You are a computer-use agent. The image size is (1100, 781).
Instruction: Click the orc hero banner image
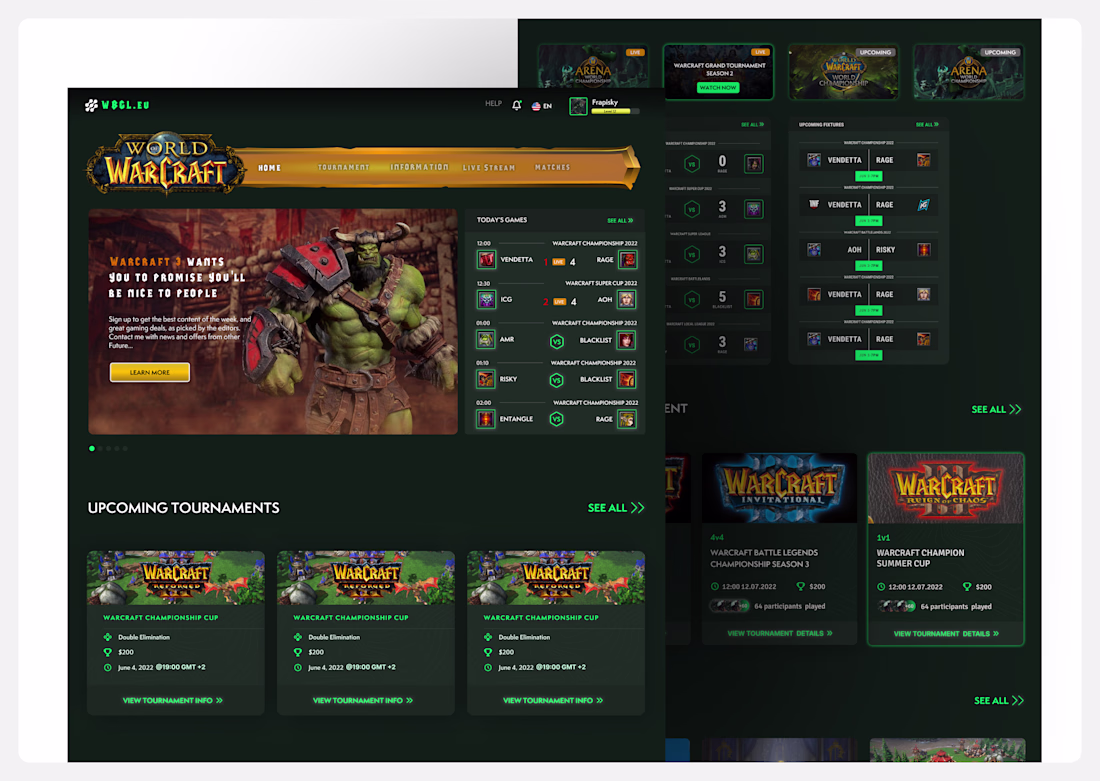click(x=273, y=321)
